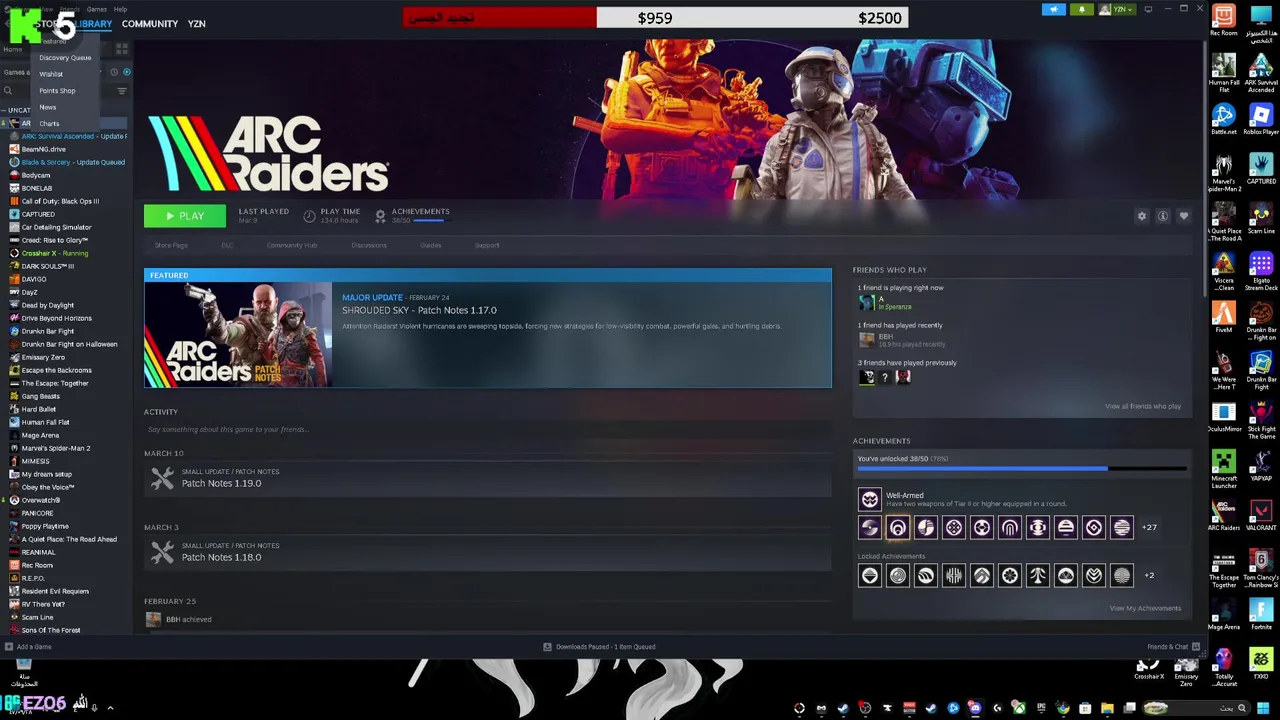Open the Discussions link
The width and height of the screenshot is (1280, 720).
pos(369,245)
